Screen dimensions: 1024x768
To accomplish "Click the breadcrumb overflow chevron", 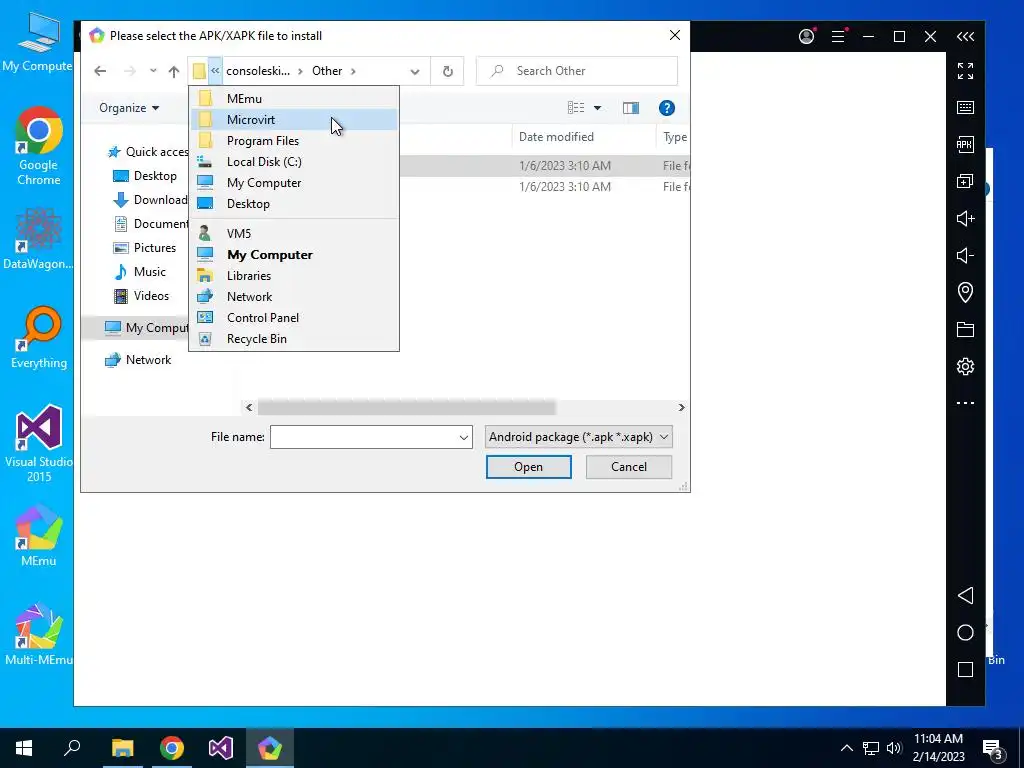I will click(215, 71).
